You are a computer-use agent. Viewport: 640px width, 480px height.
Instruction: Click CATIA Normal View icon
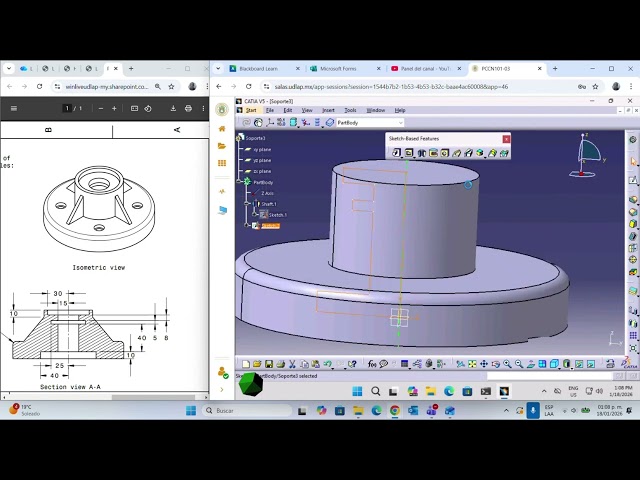pyautogui.click(x=531, y=364)
